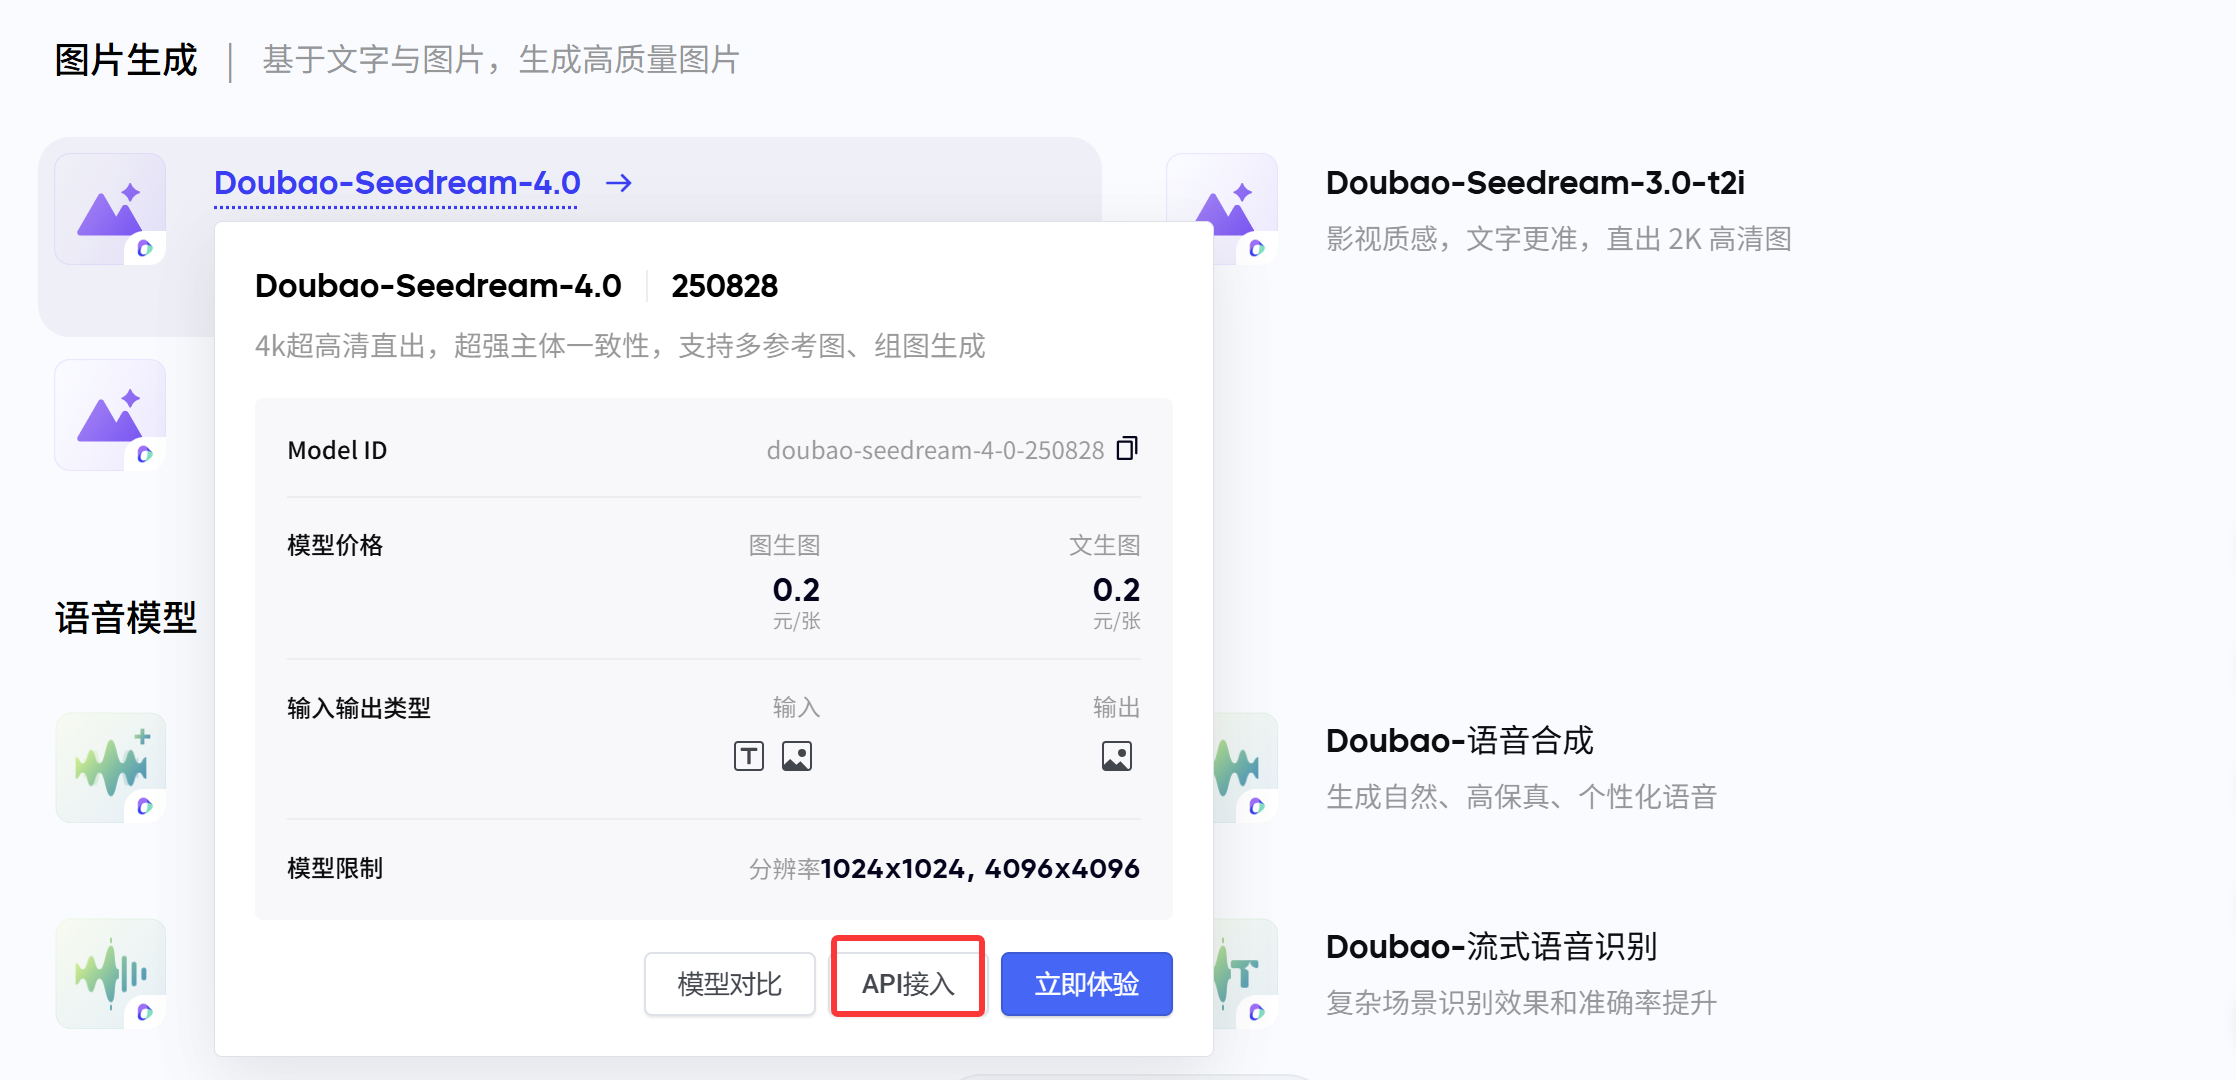Click the image output type icon
This screenshot has height=1080, width=2236.
[1117, 756]
